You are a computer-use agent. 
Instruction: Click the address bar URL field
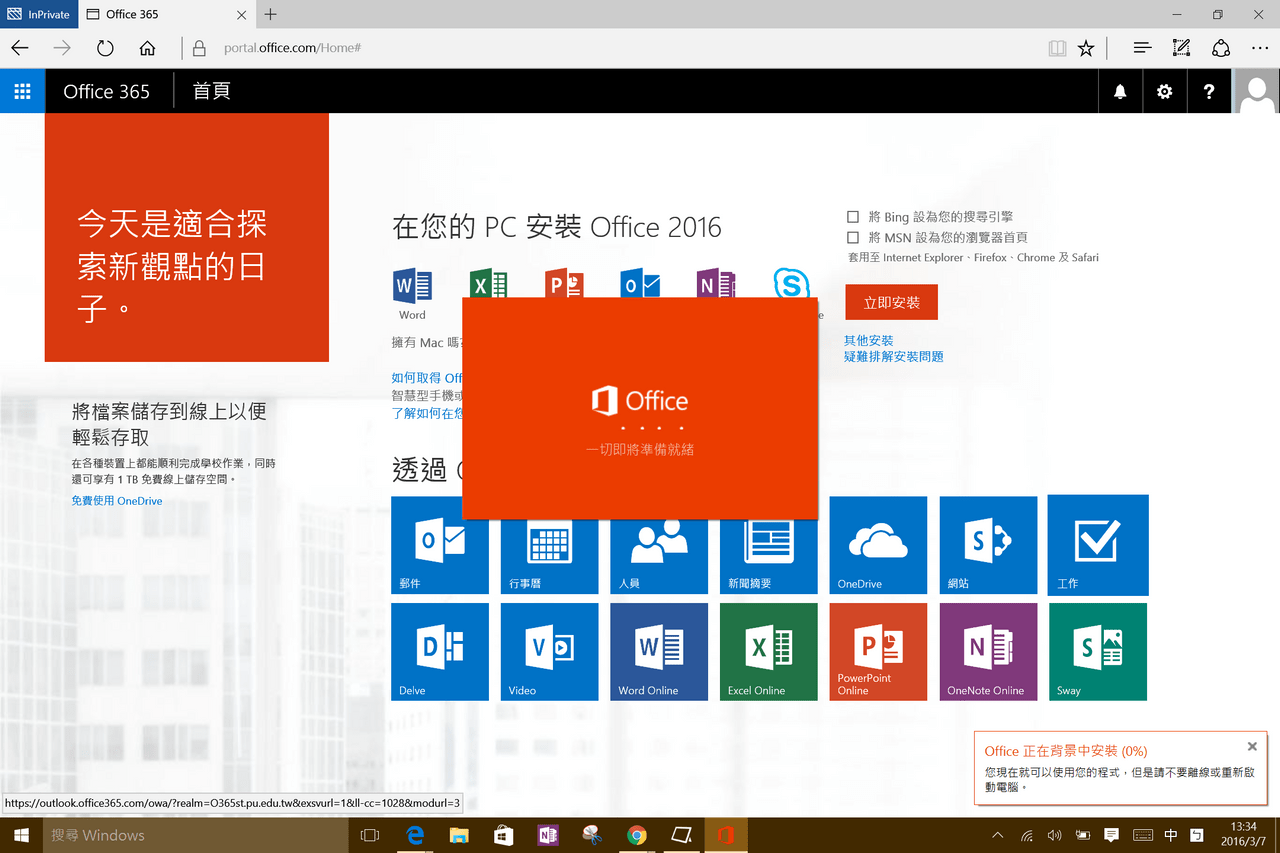click(610, 48)
